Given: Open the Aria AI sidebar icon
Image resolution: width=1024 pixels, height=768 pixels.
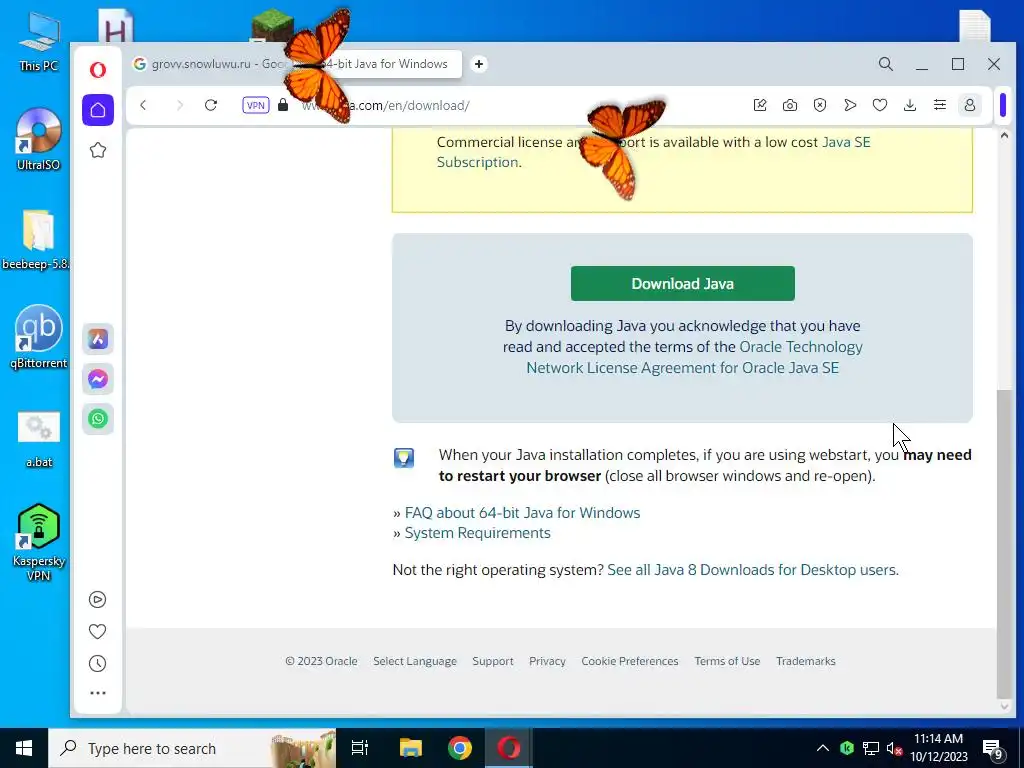Looking at the screenshot, I should click(x=98, y=339).
